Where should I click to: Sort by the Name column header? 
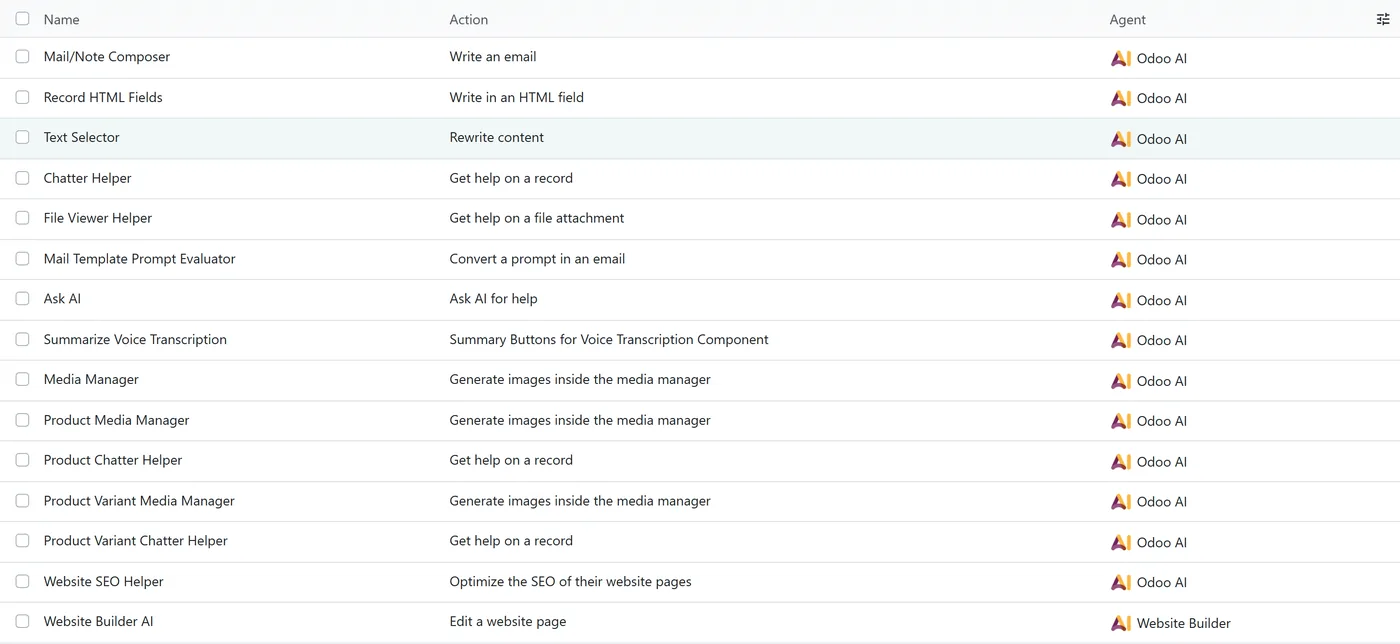61,19
